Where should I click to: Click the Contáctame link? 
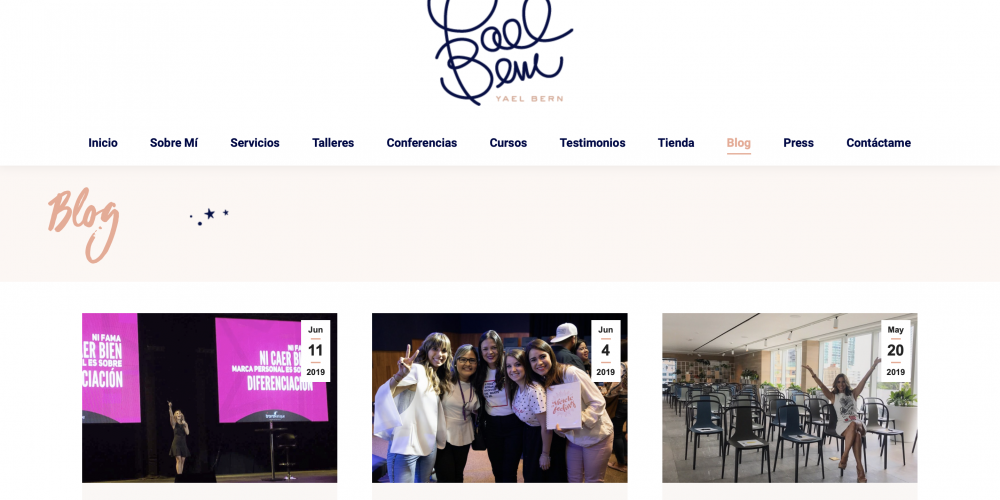point(878,143)
